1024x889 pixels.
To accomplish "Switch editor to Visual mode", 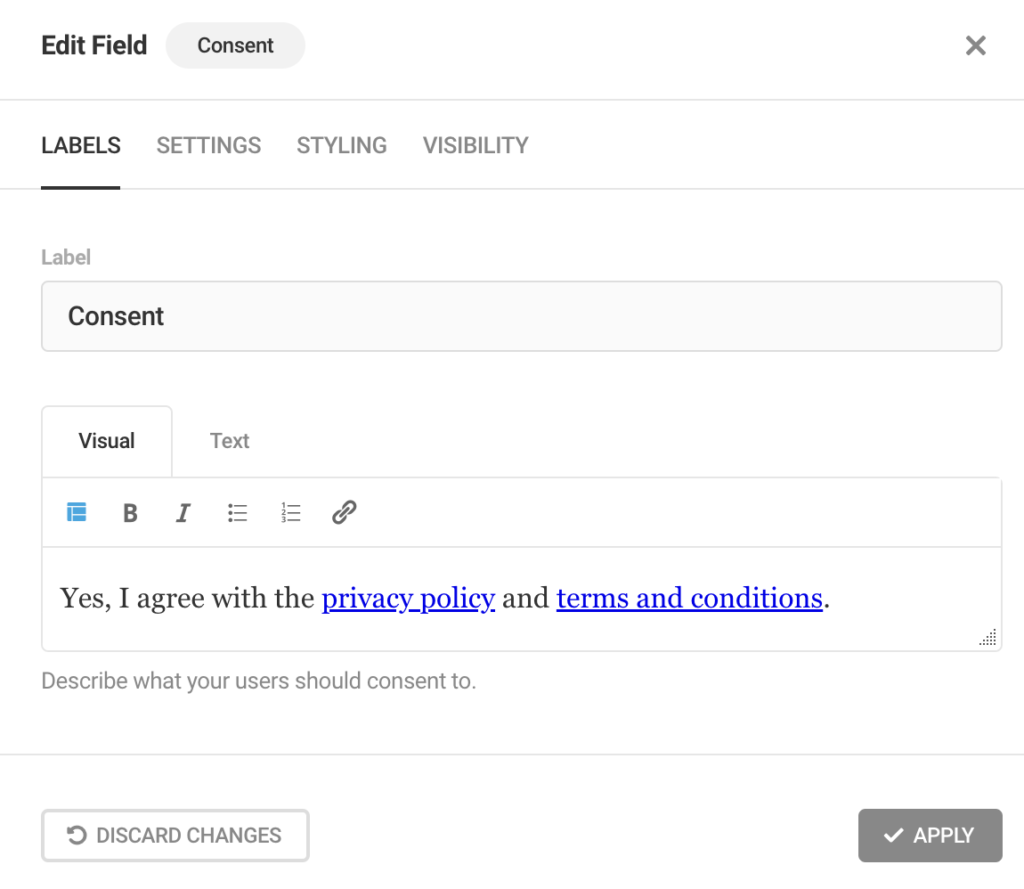I will coord(106,441).
